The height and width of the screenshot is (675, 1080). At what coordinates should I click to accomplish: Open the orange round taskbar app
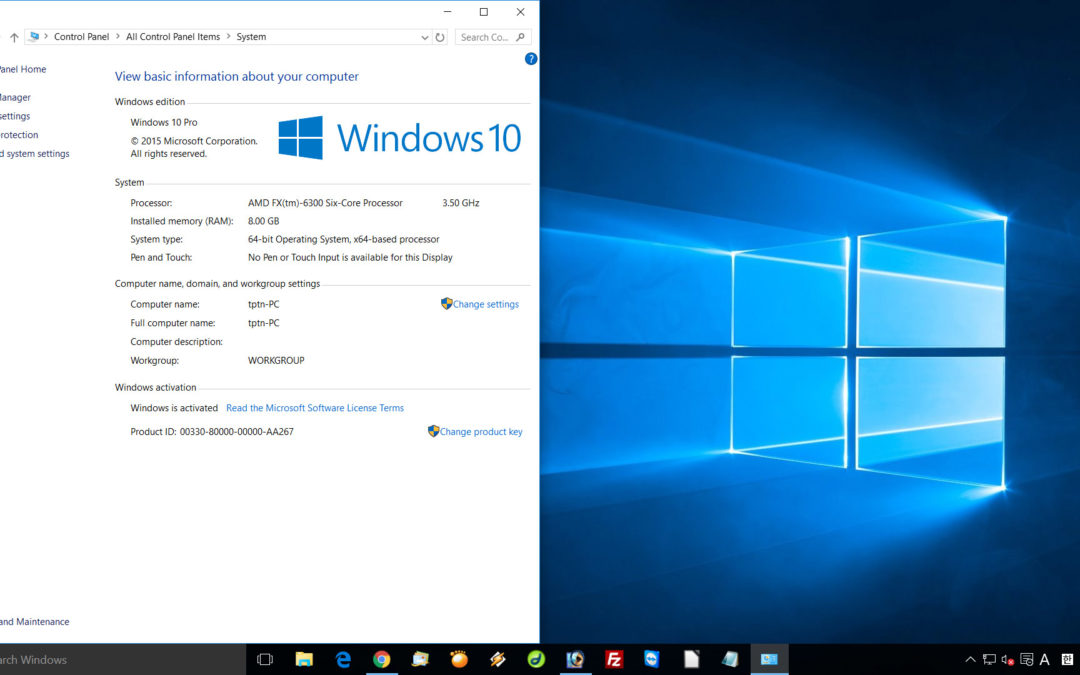point(459,659)
